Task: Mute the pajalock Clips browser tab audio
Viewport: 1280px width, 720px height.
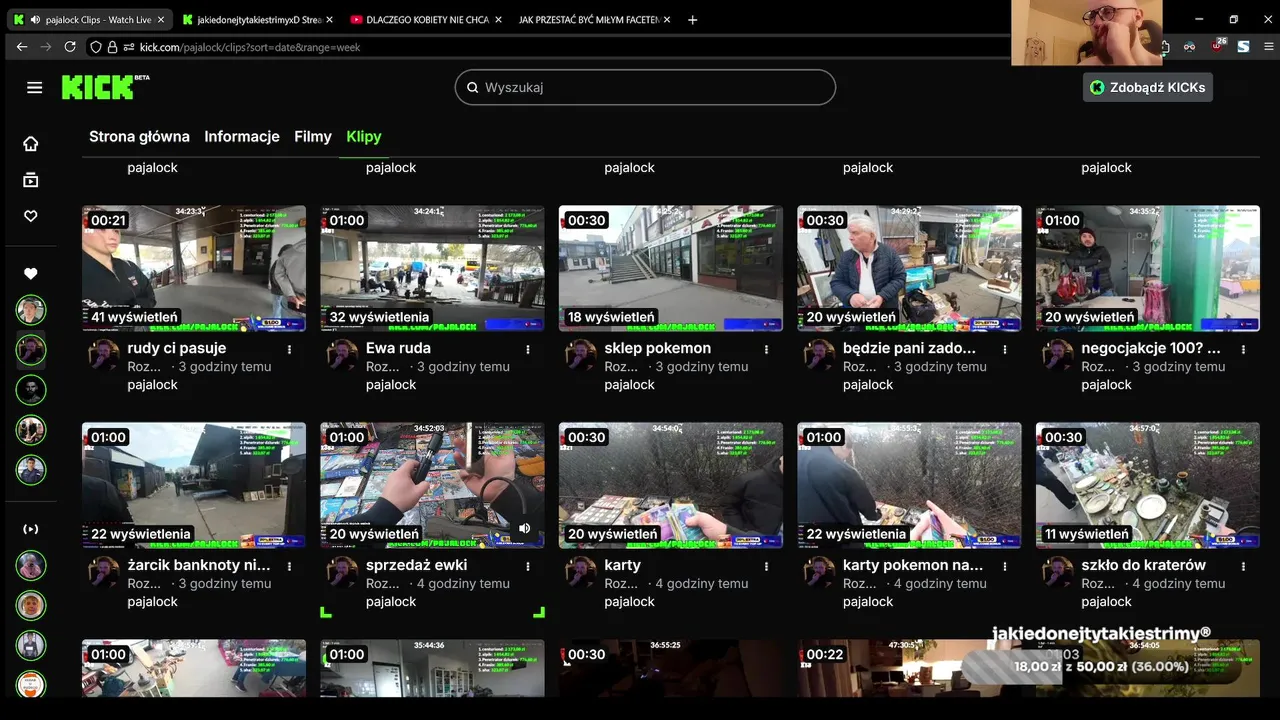Action: pos(35,19)
